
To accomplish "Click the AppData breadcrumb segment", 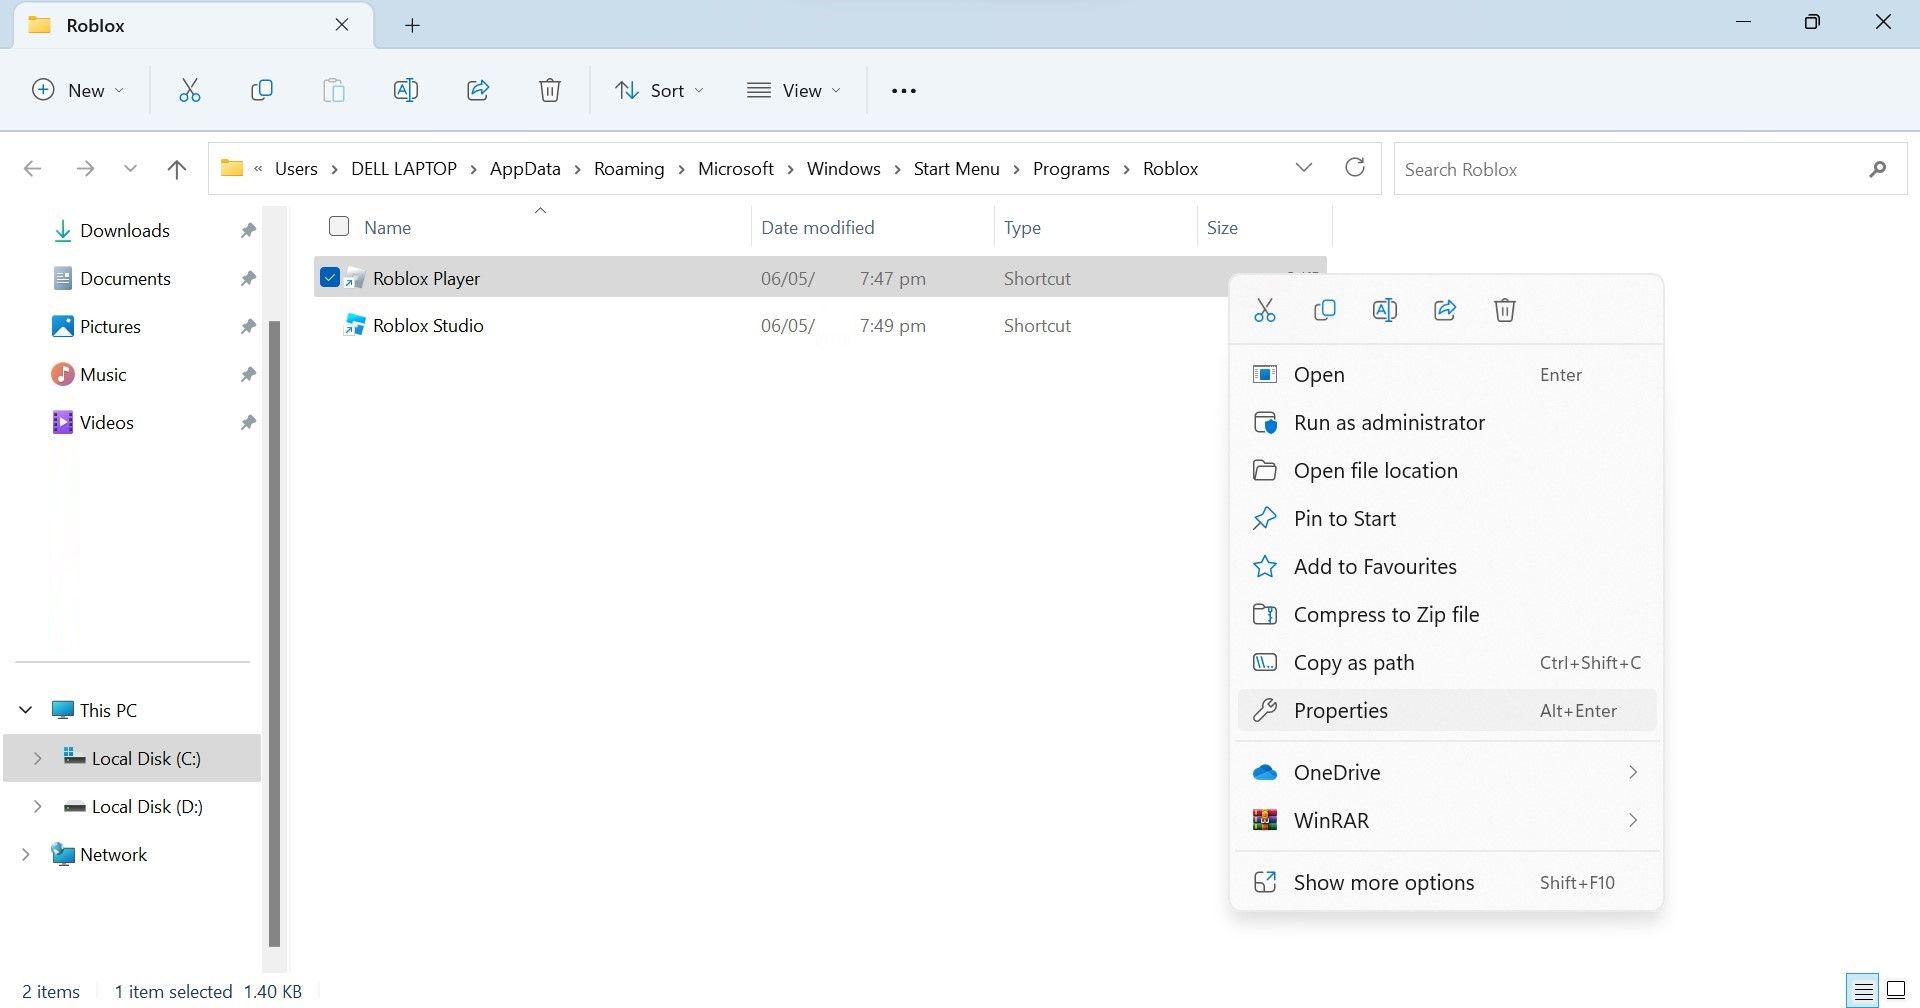I will (x=525, y=169).
